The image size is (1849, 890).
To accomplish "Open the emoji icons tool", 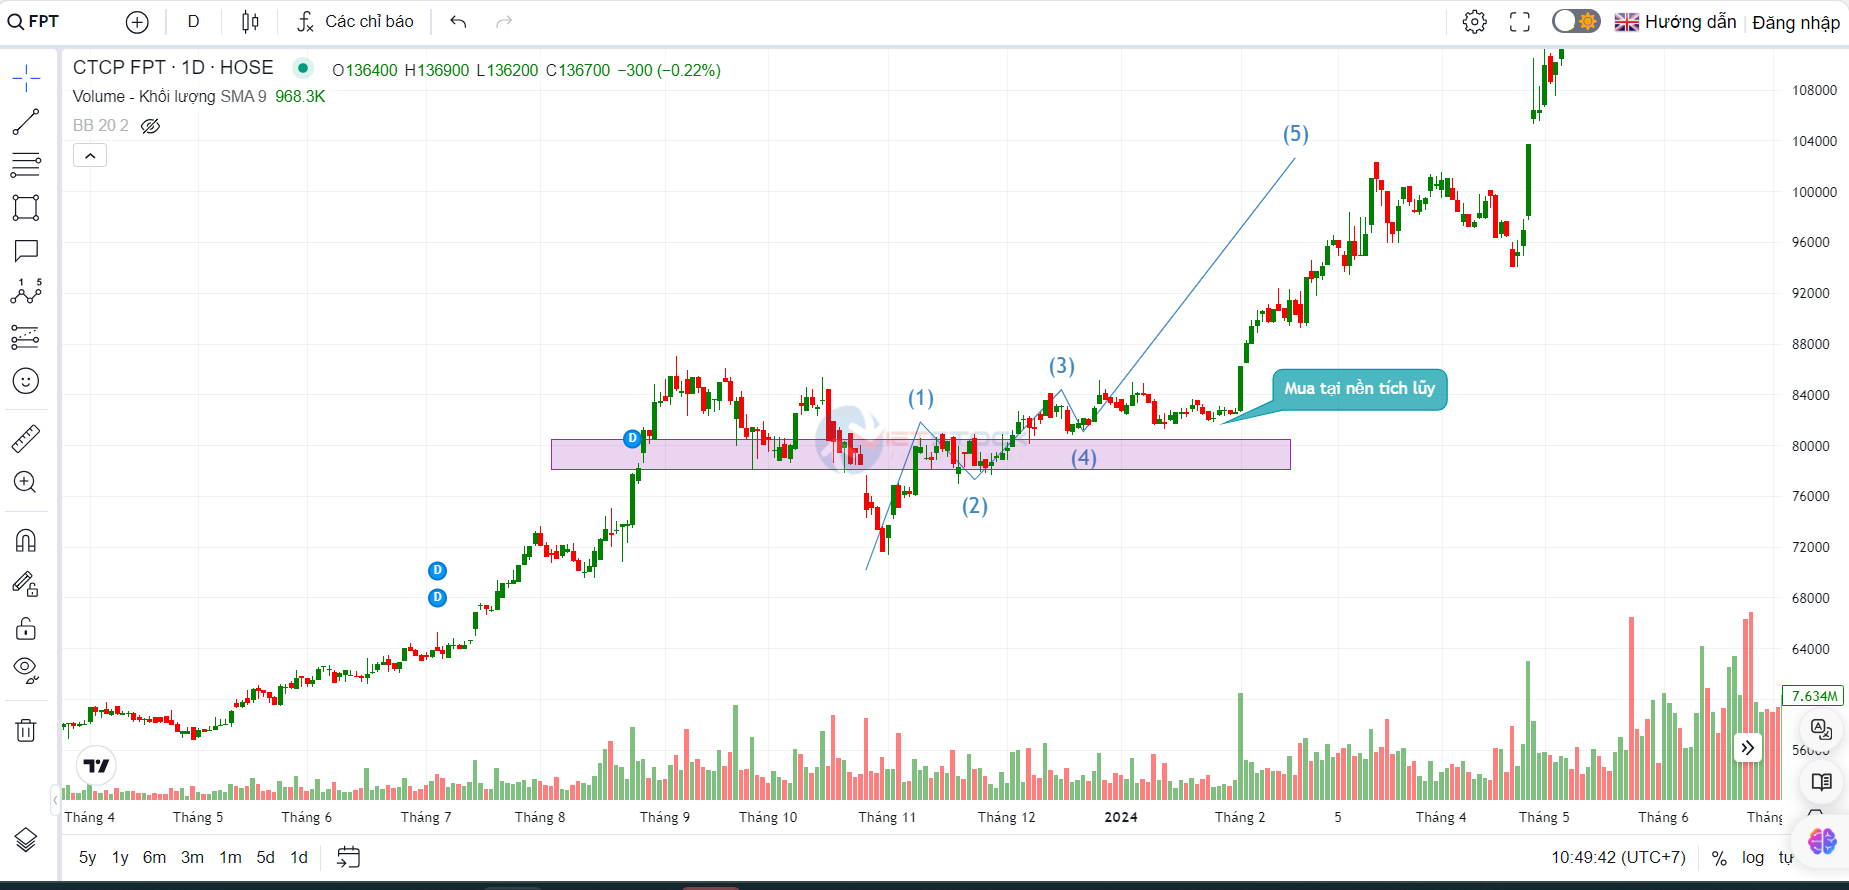I will click(26, 381).
